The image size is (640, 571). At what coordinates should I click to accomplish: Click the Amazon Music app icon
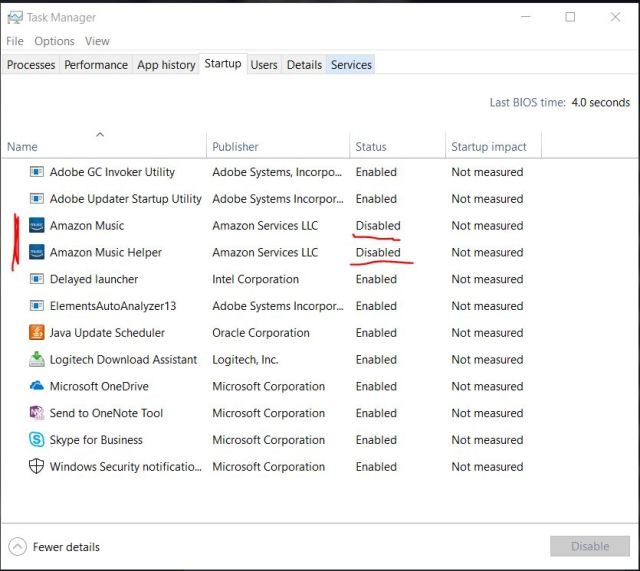[x=37, y=226]
